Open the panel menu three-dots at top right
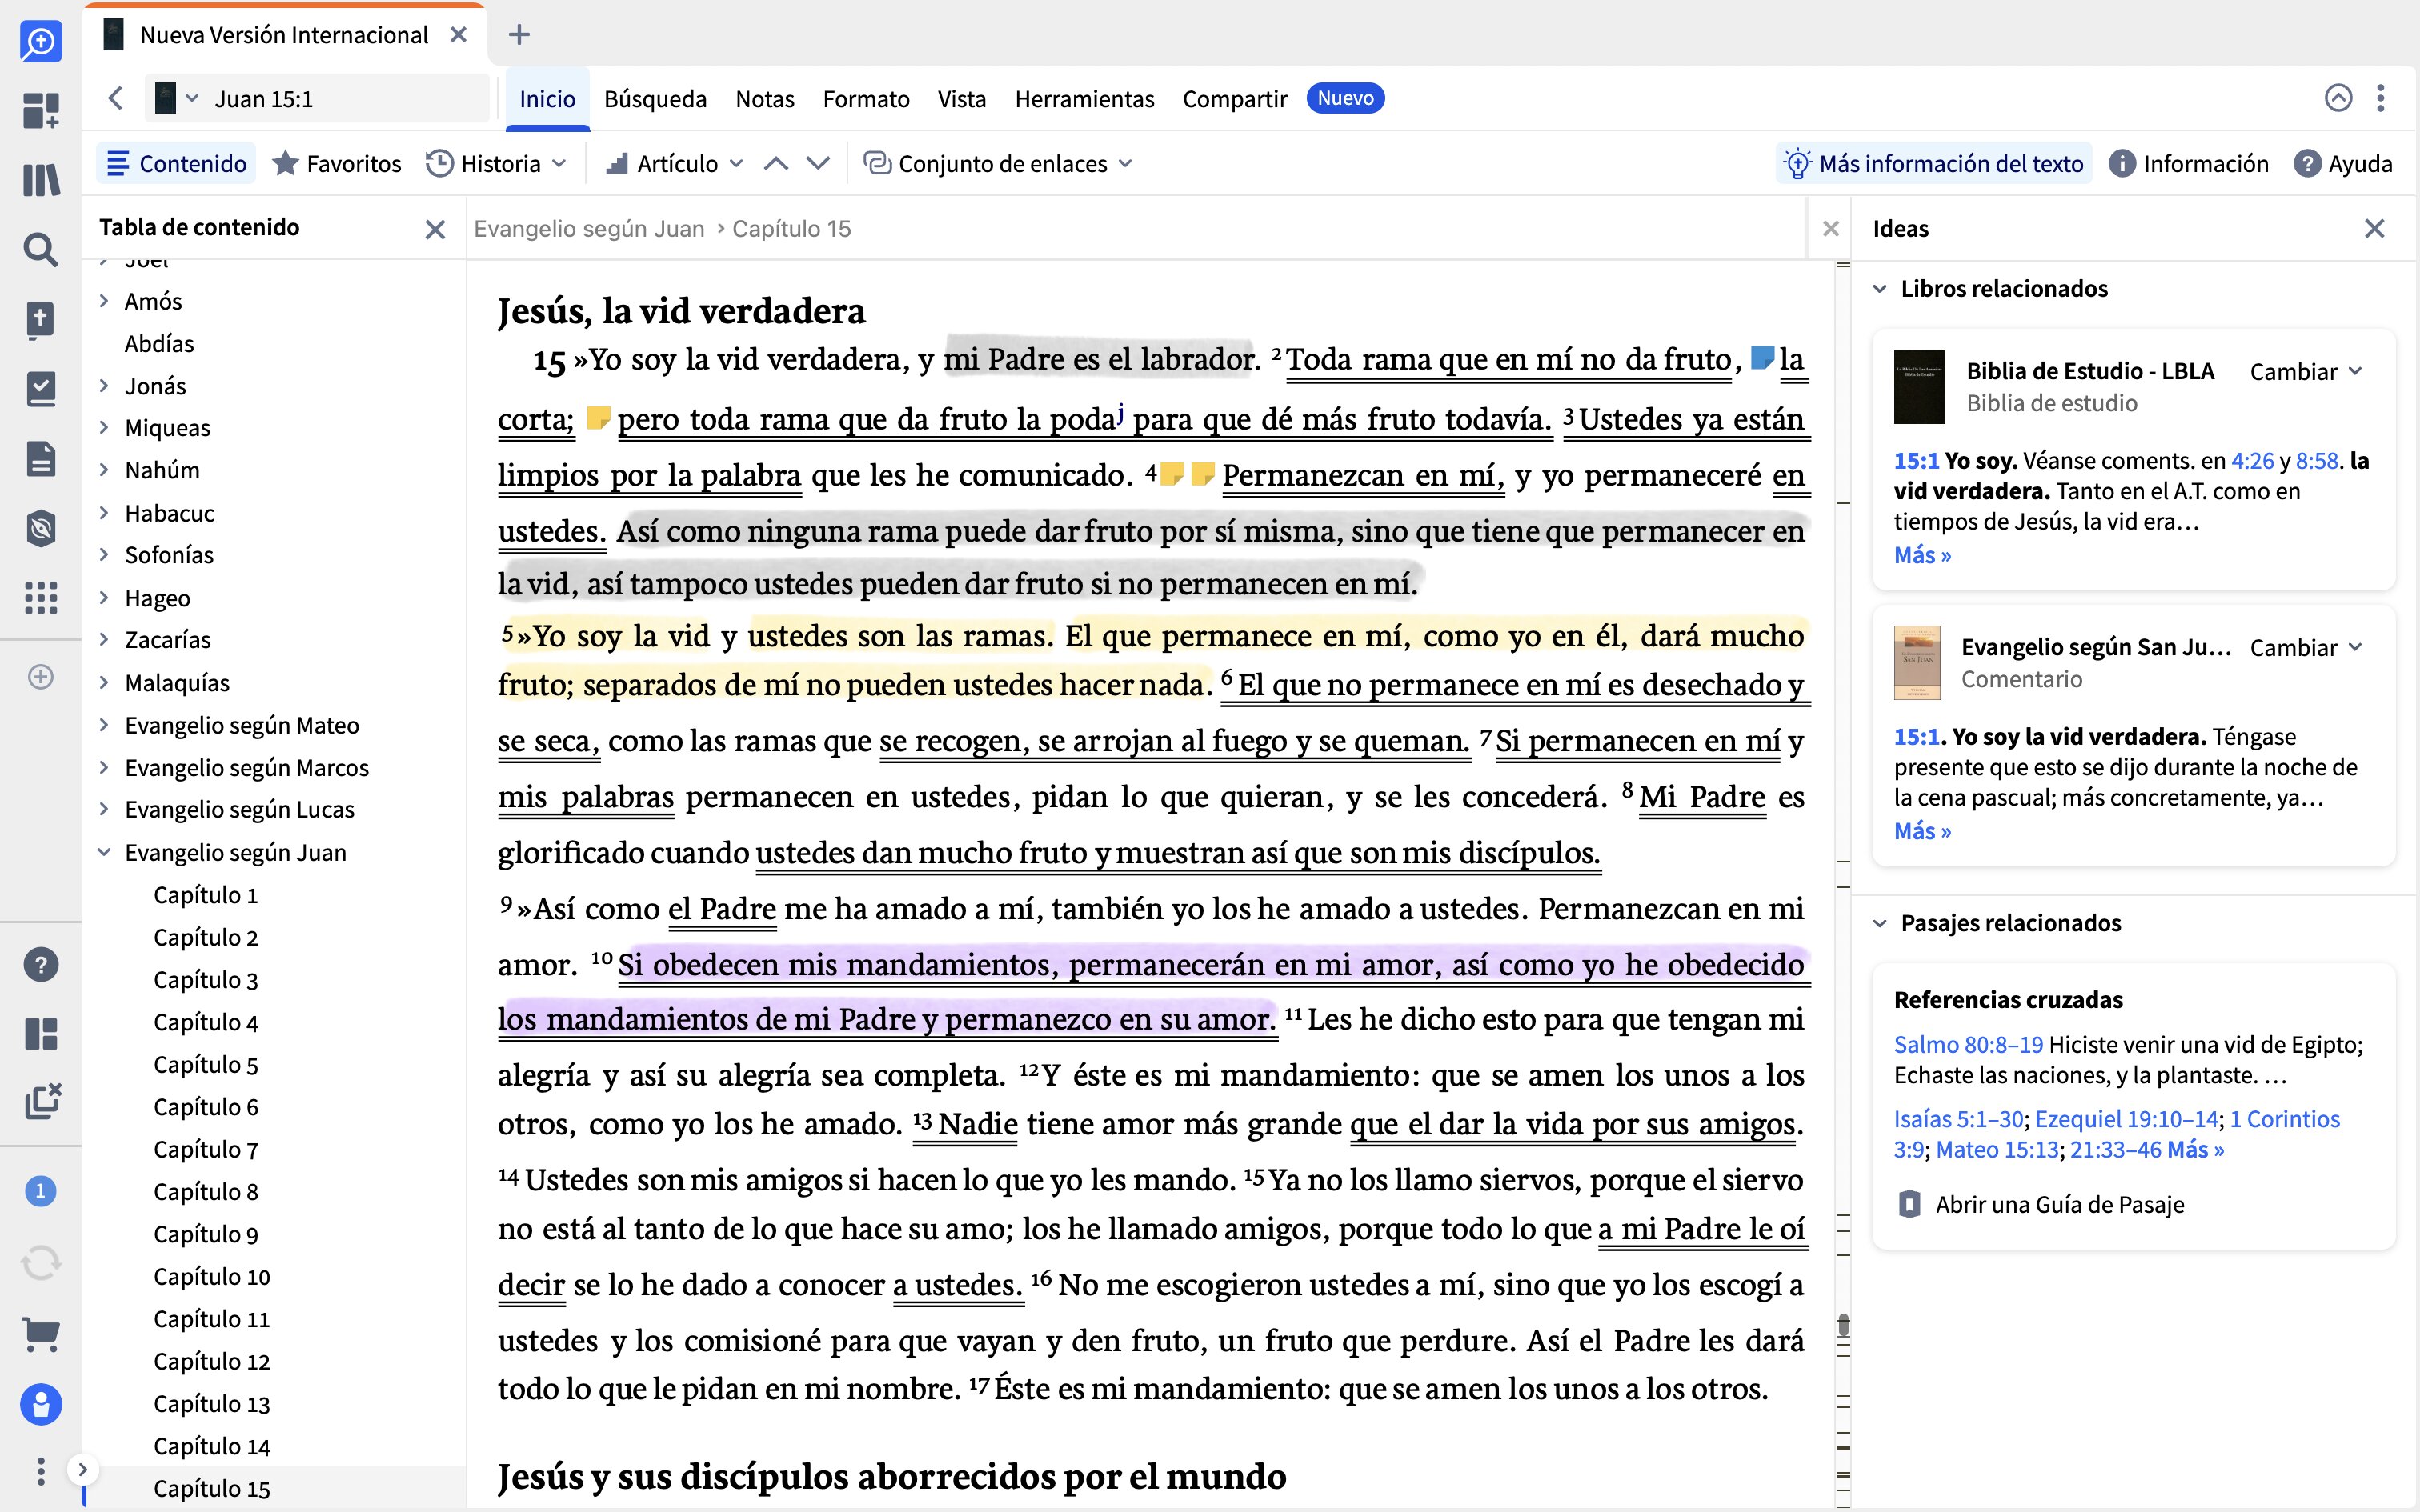Image resolution: width=2420 pixels, height=1512 pixels. click(2381, 98)
